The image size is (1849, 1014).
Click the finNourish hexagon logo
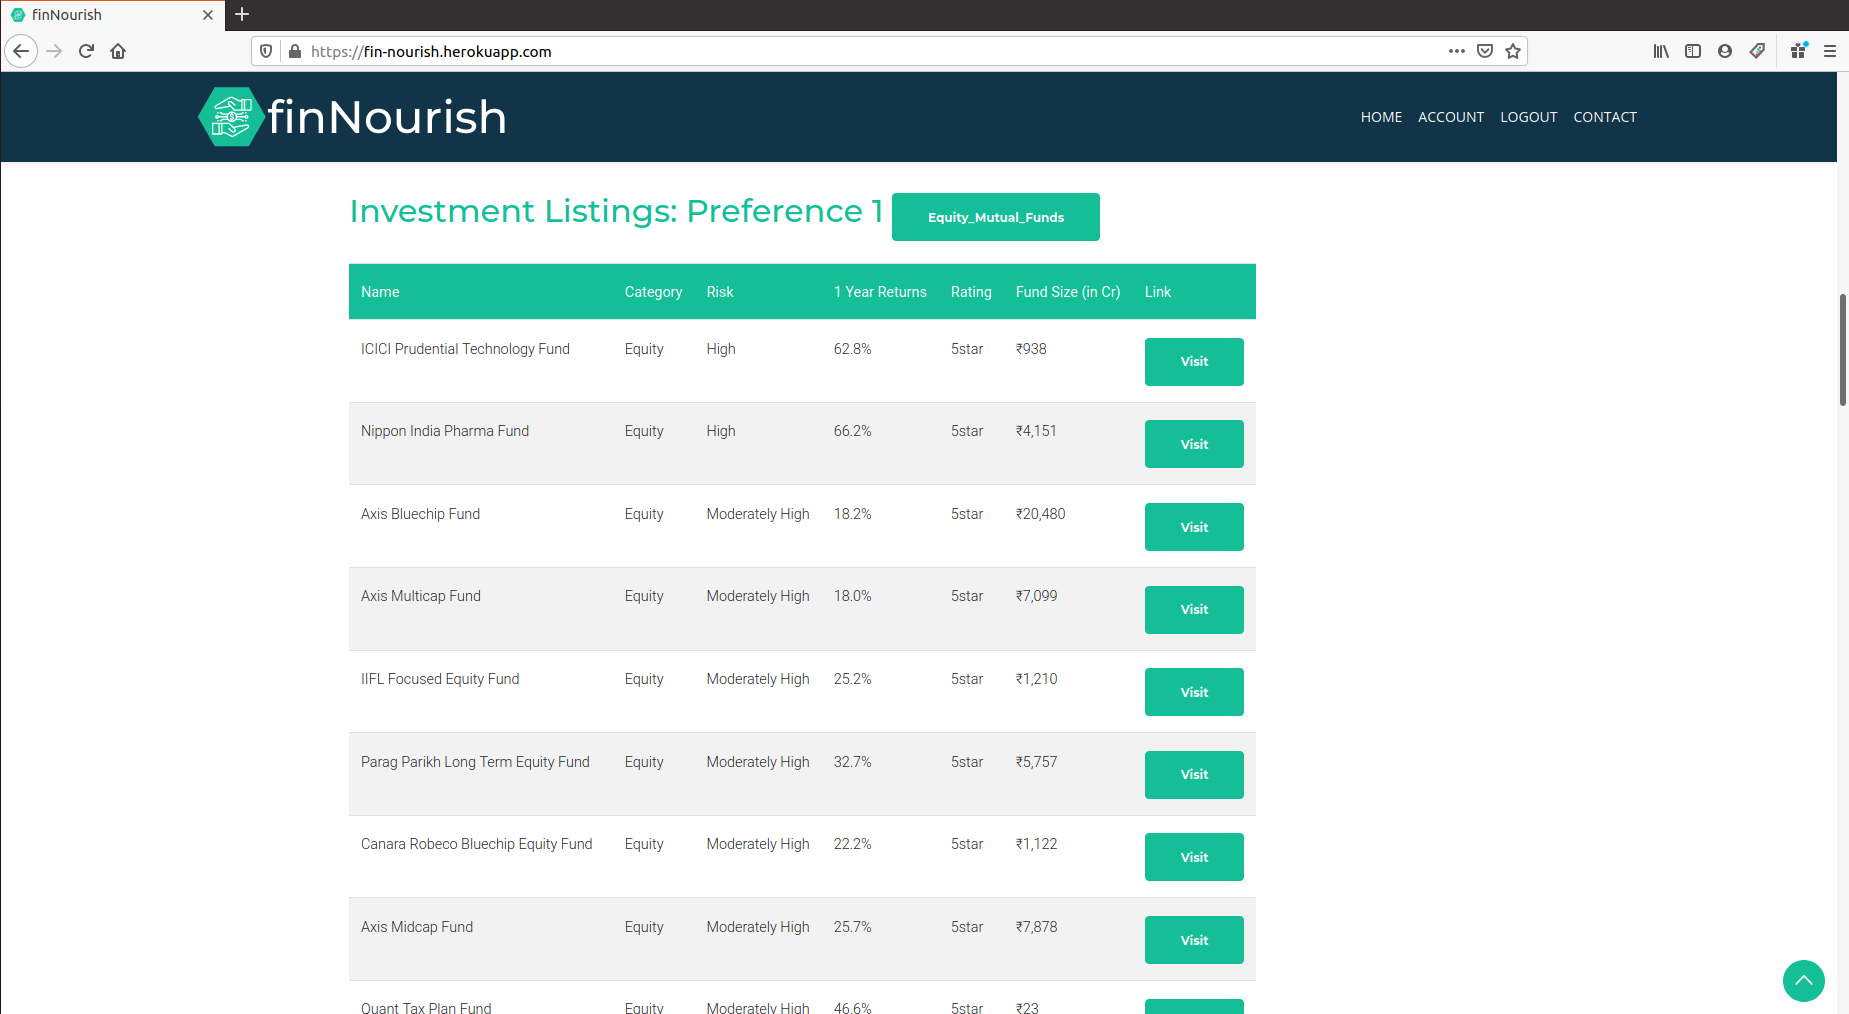tap(232, 117)
